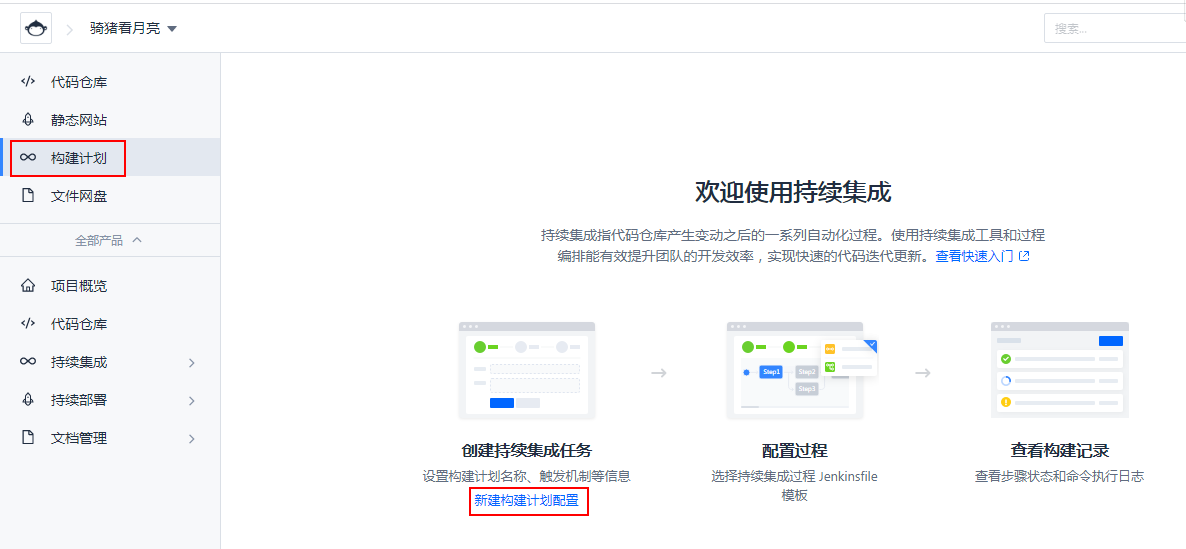Click the 欢迎使用持续集成 heading

point(793,193)
